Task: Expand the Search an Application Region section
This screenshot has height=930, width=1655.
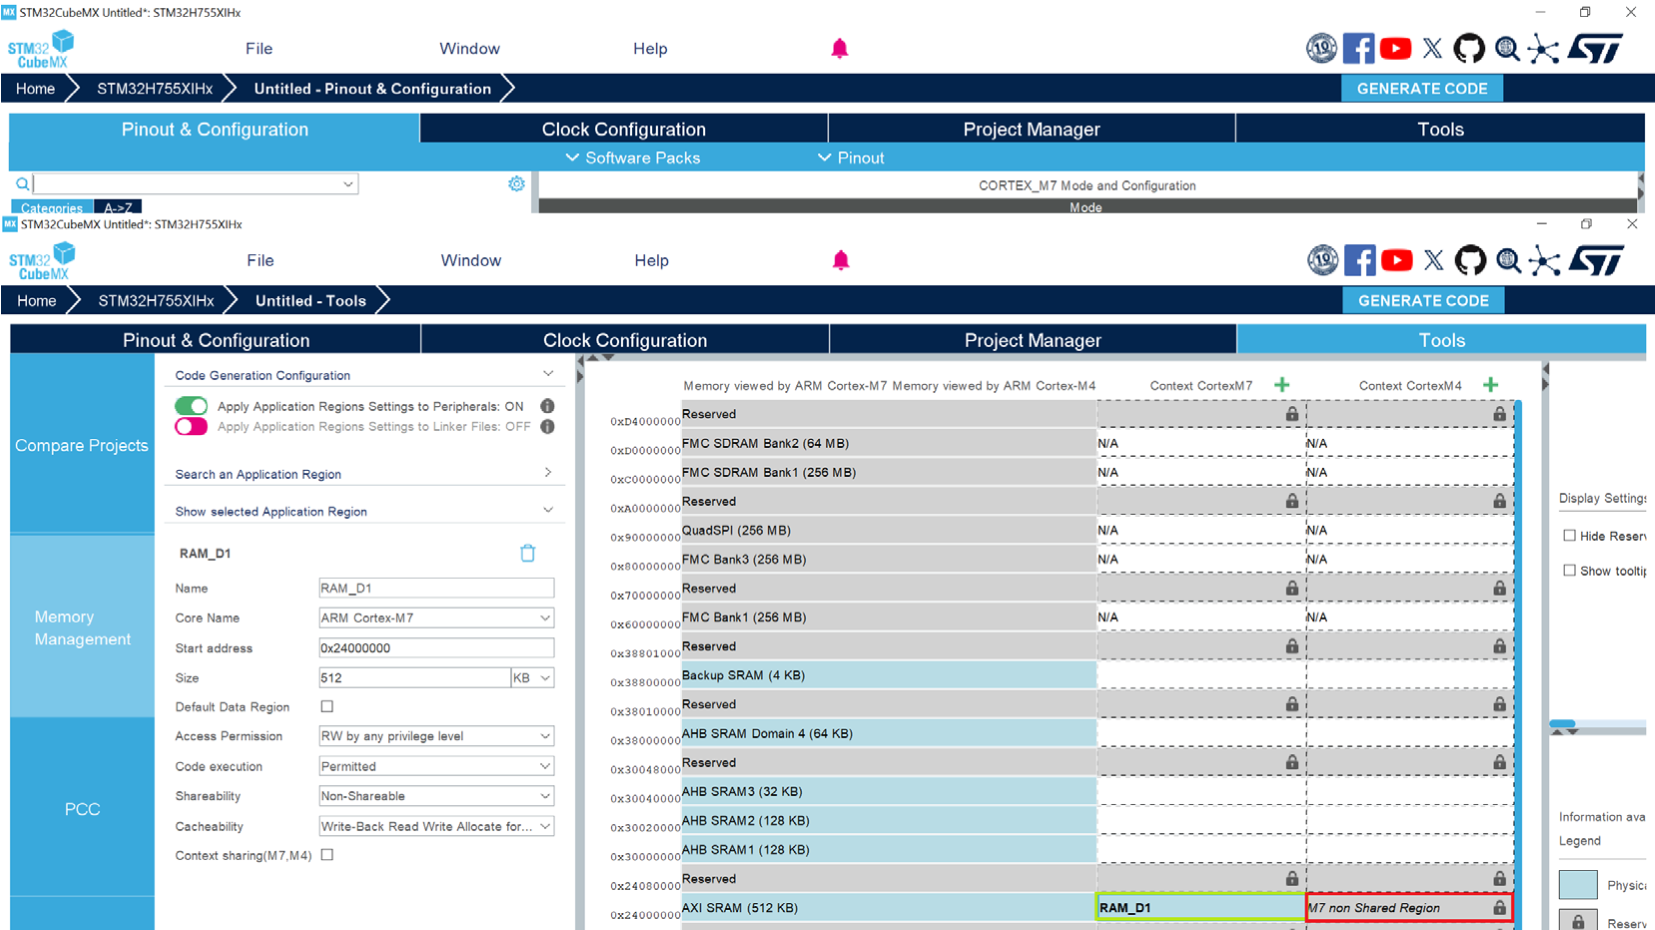Action: click(548, 473)
